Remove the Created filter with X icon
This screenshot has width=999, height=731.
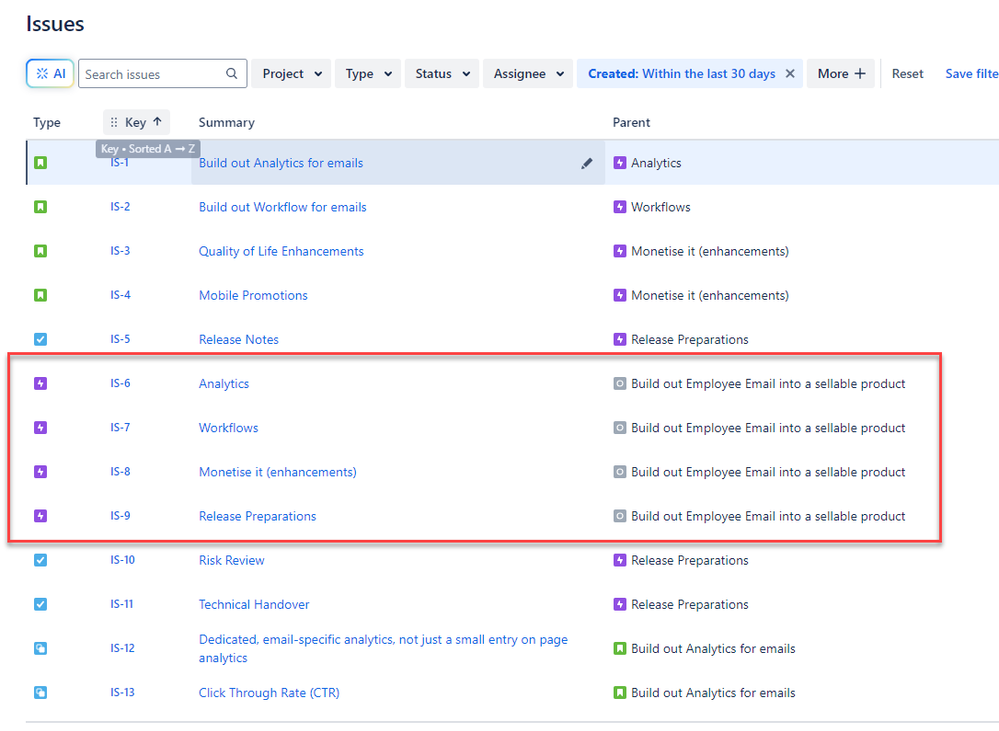790,74
